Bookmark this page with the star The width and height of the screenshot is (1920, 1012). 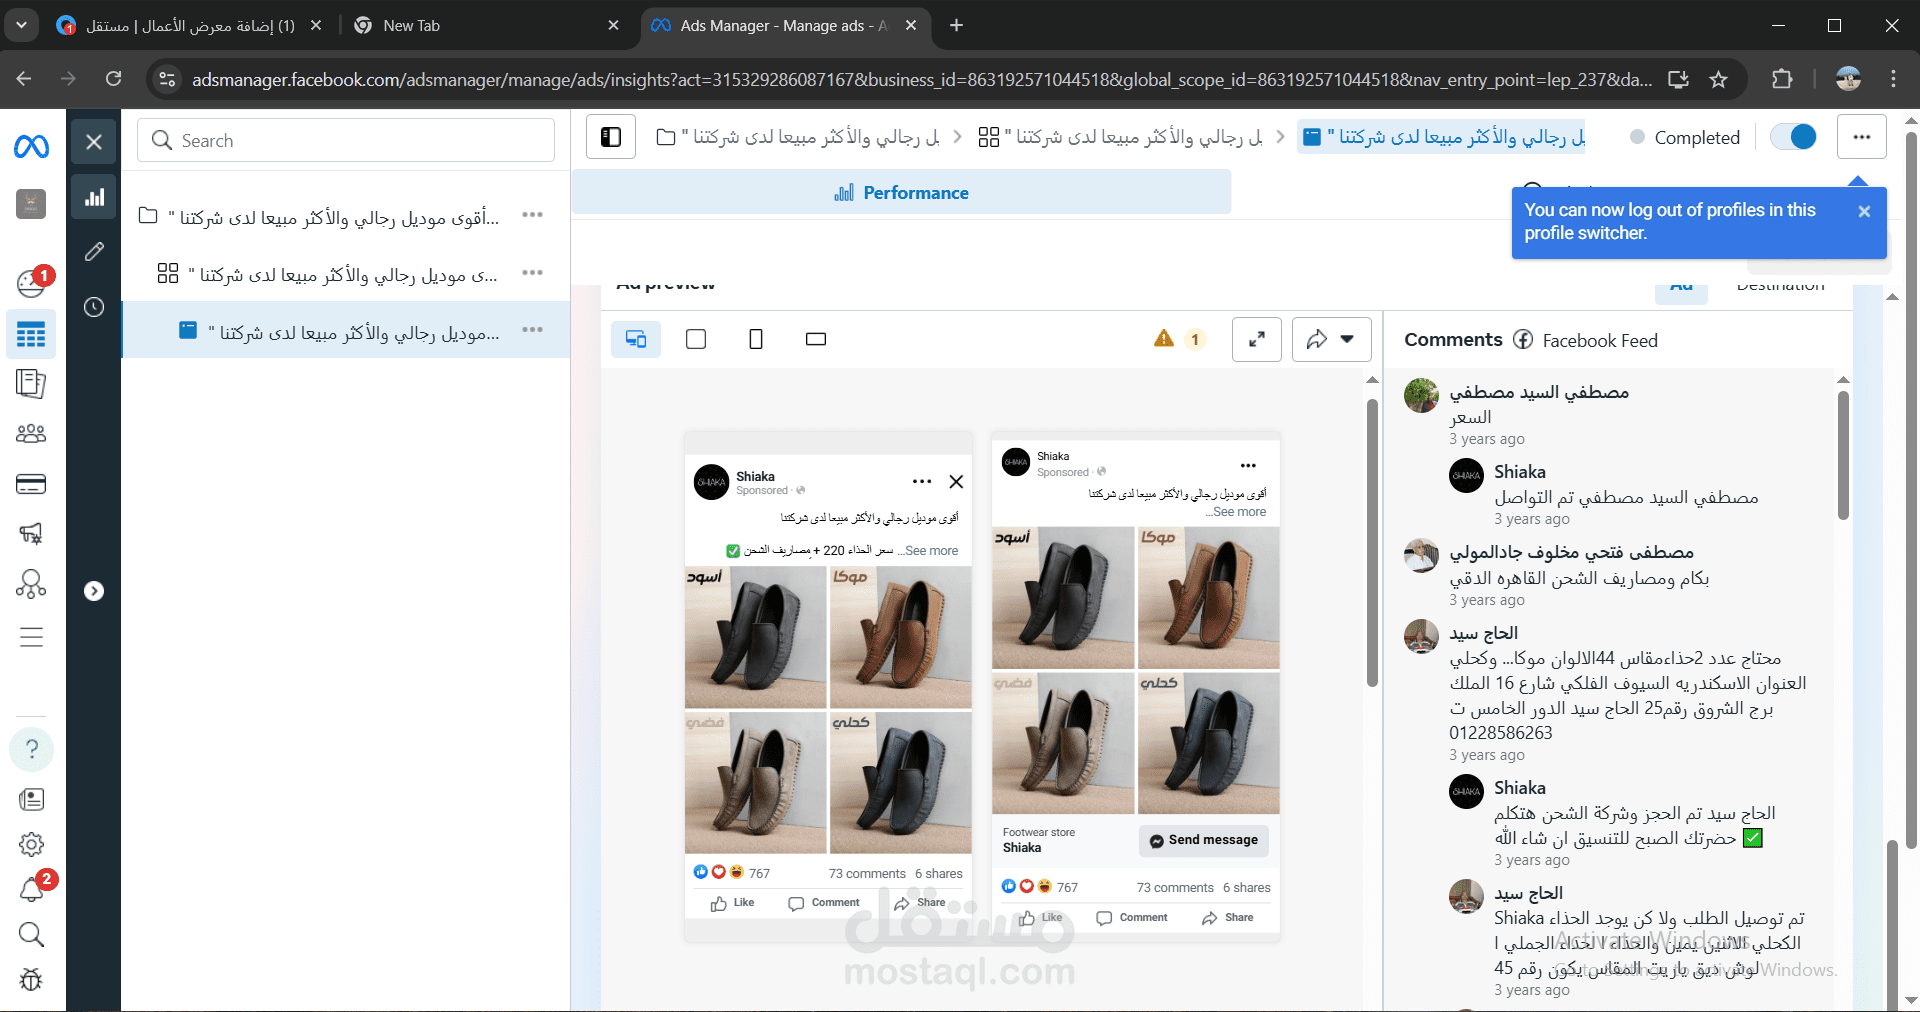(x=1718, y=79)
